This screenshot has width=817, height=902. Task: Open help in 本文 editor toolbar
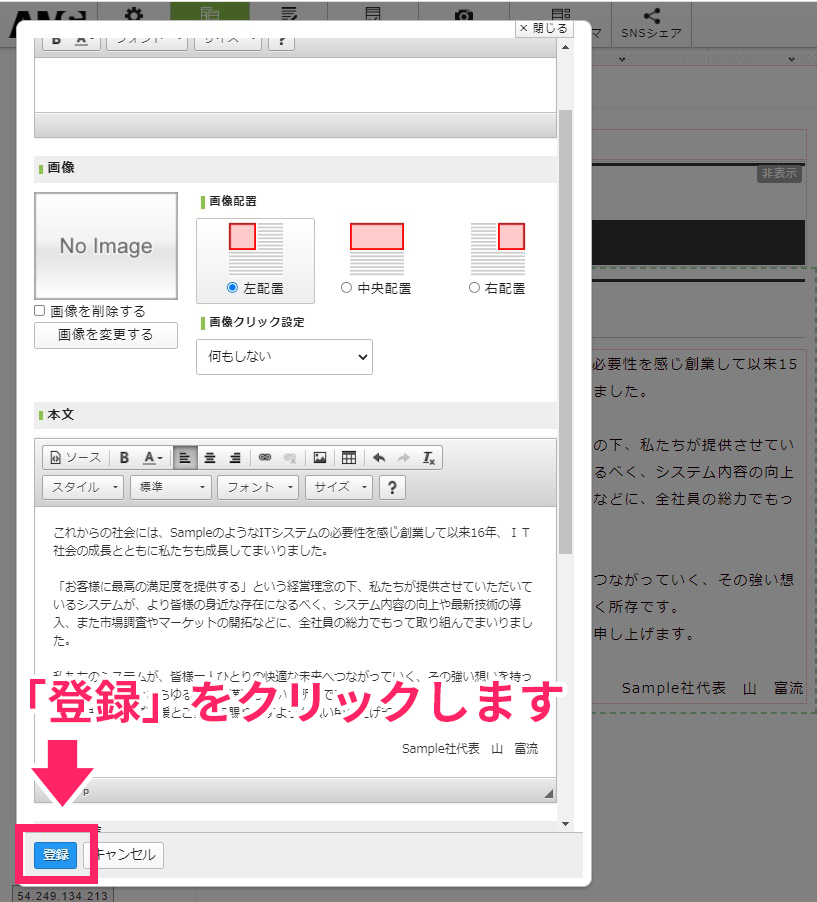(392, 487)
